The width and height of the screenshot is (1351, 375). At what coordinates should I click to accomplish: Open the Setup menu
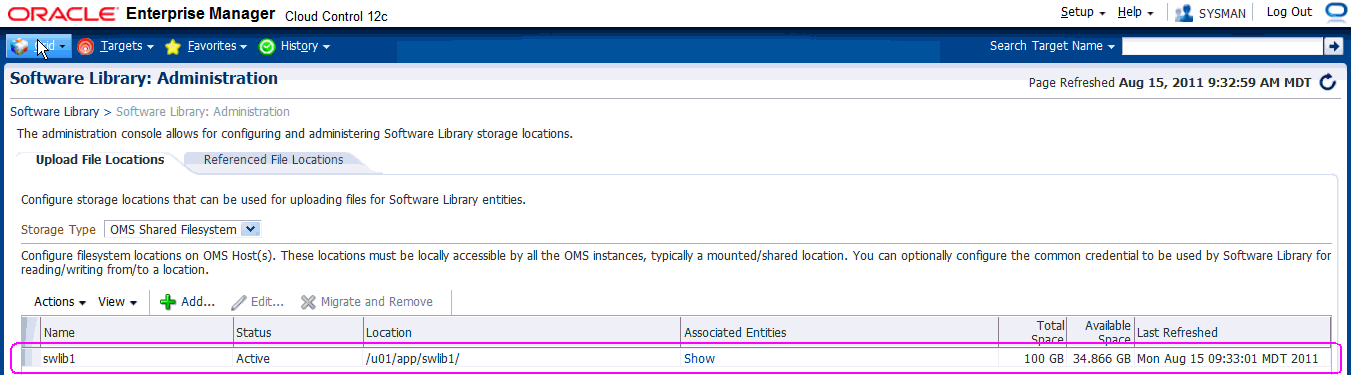click(x=1083, y=12)
